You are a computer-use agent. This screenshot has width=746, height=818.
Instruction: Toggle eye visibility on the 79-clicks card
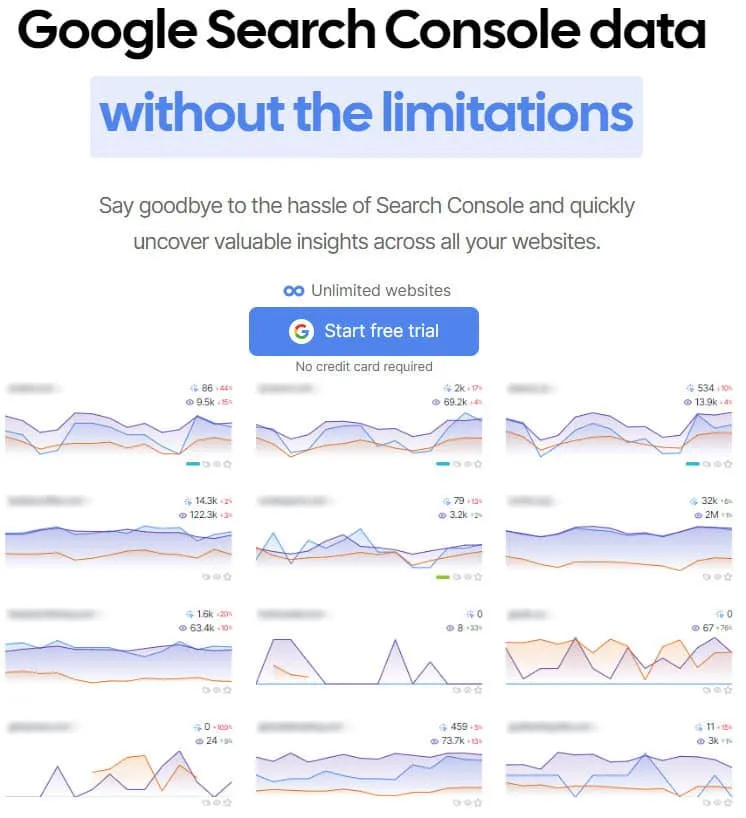coord(468,576)
